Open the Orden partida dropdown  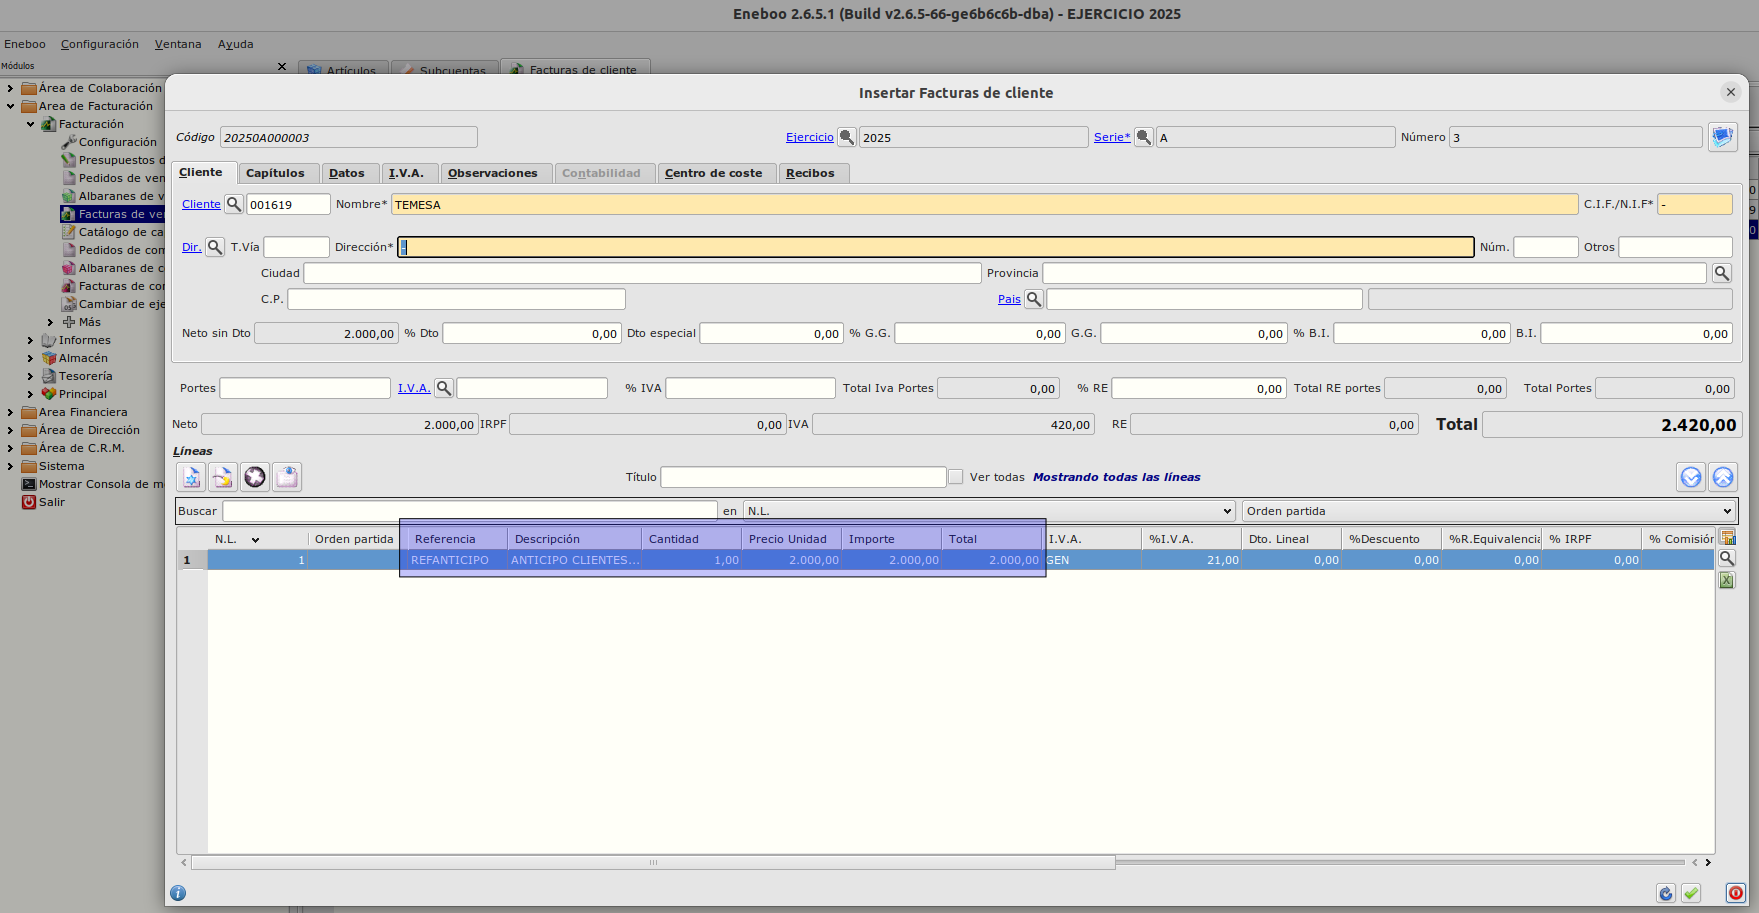coord(1489,511)
